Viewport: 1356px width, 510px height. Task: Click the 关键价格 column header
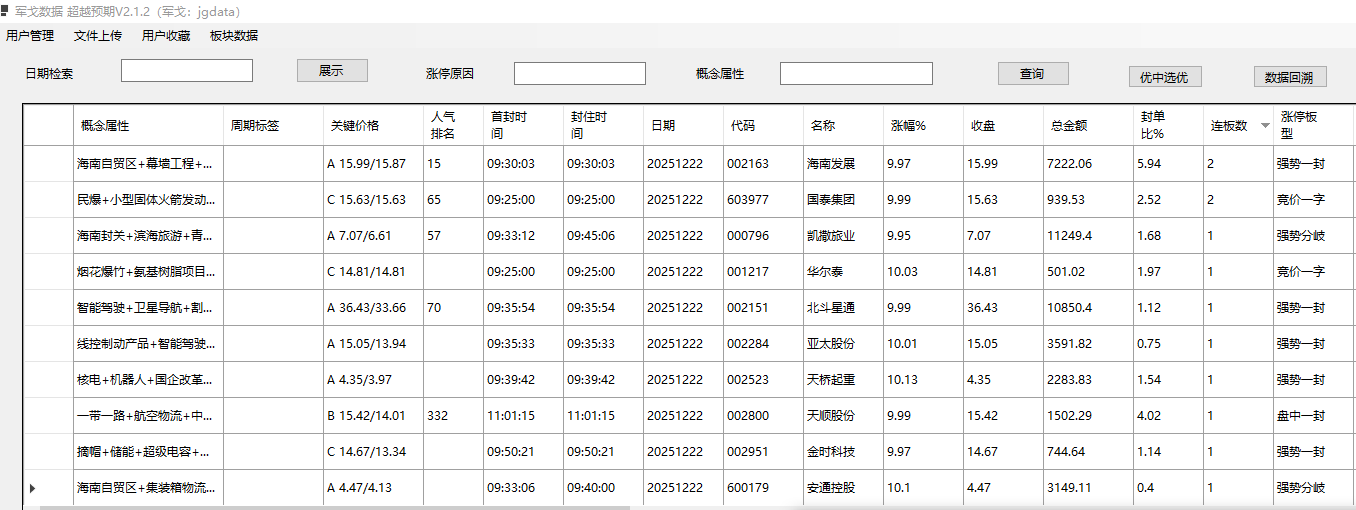[x=373, y=125]
